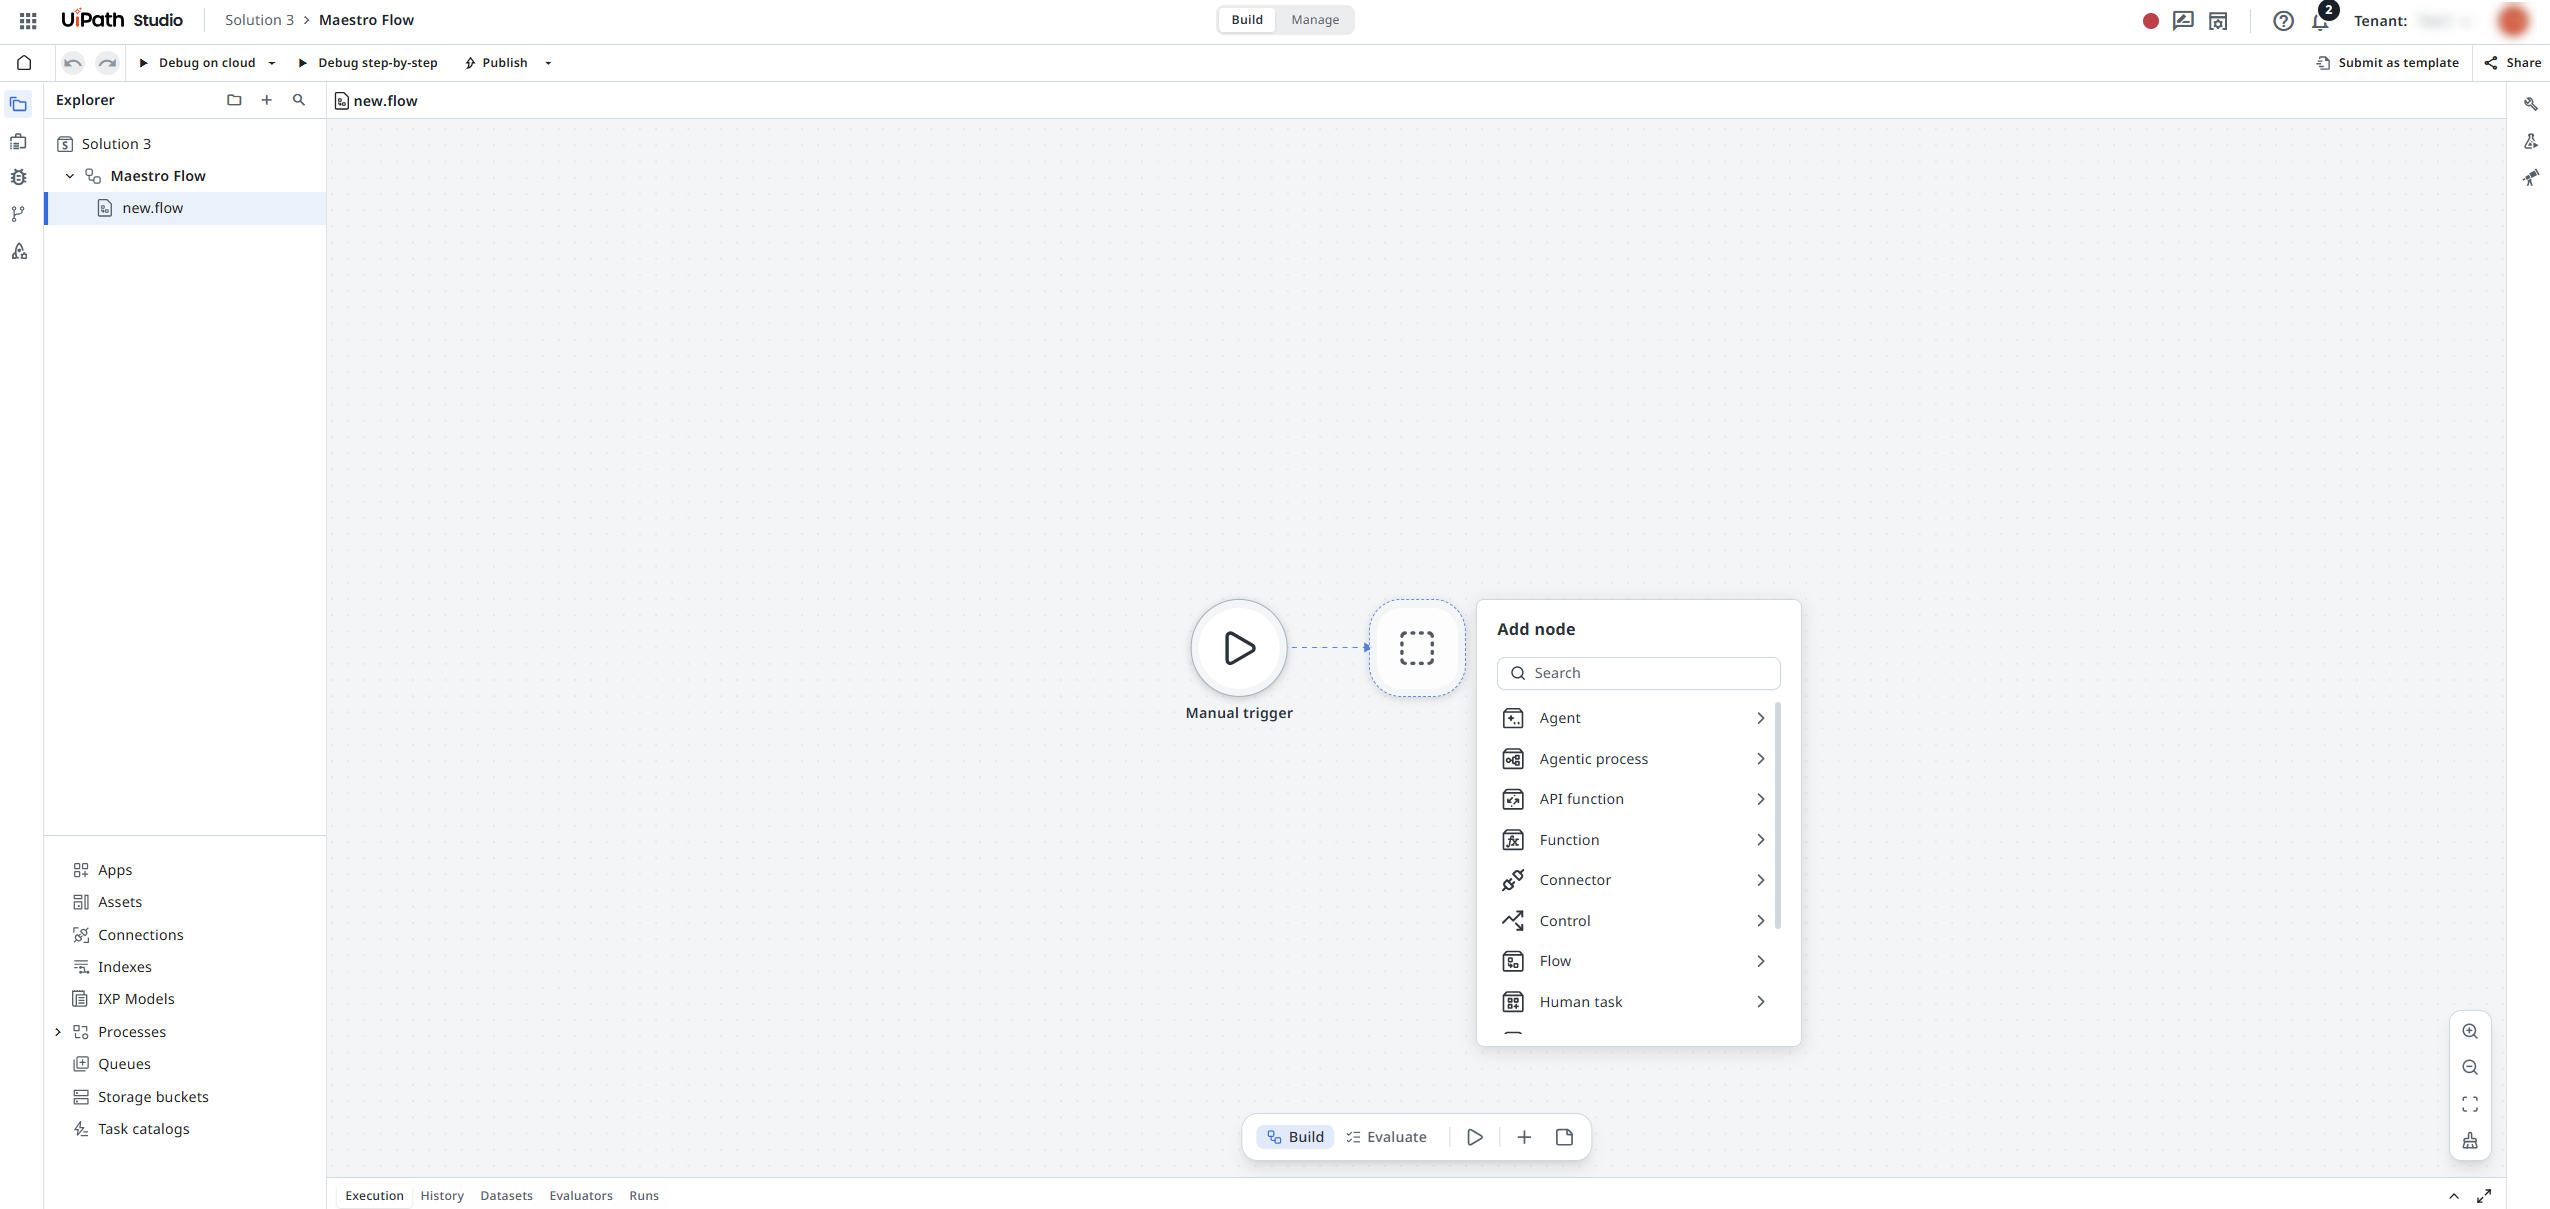
Task: Click Submit as template
Action: (2388, 63)
